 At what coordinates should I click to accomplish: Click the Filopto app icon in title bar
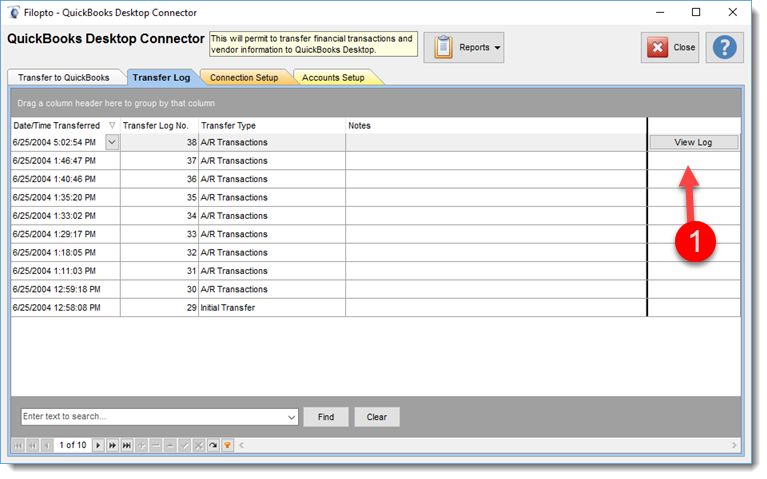point(14,12)
